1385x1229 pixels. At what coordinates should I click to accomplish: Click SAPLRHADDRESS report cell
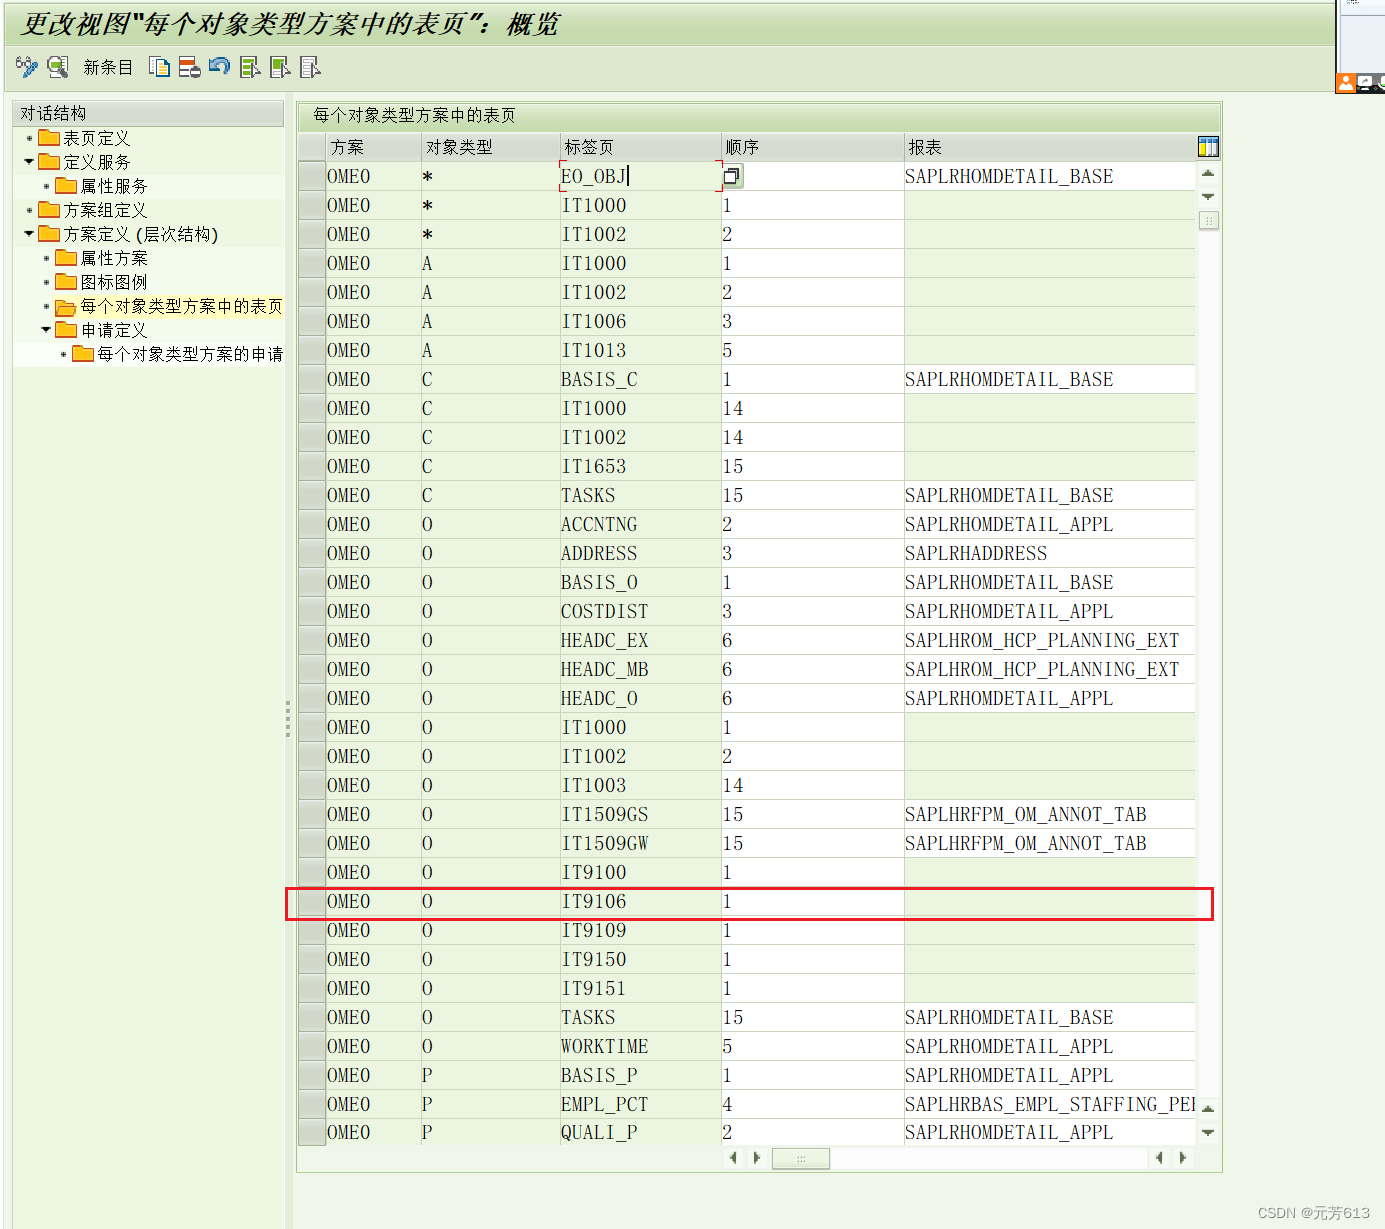[1049, 553]
